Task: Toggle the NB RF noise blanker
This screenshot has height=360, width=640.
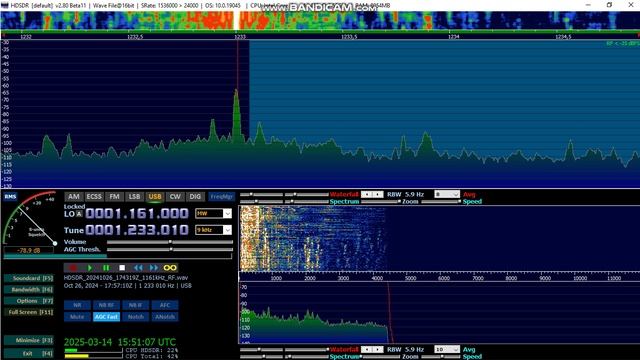Action: (106, 305)
